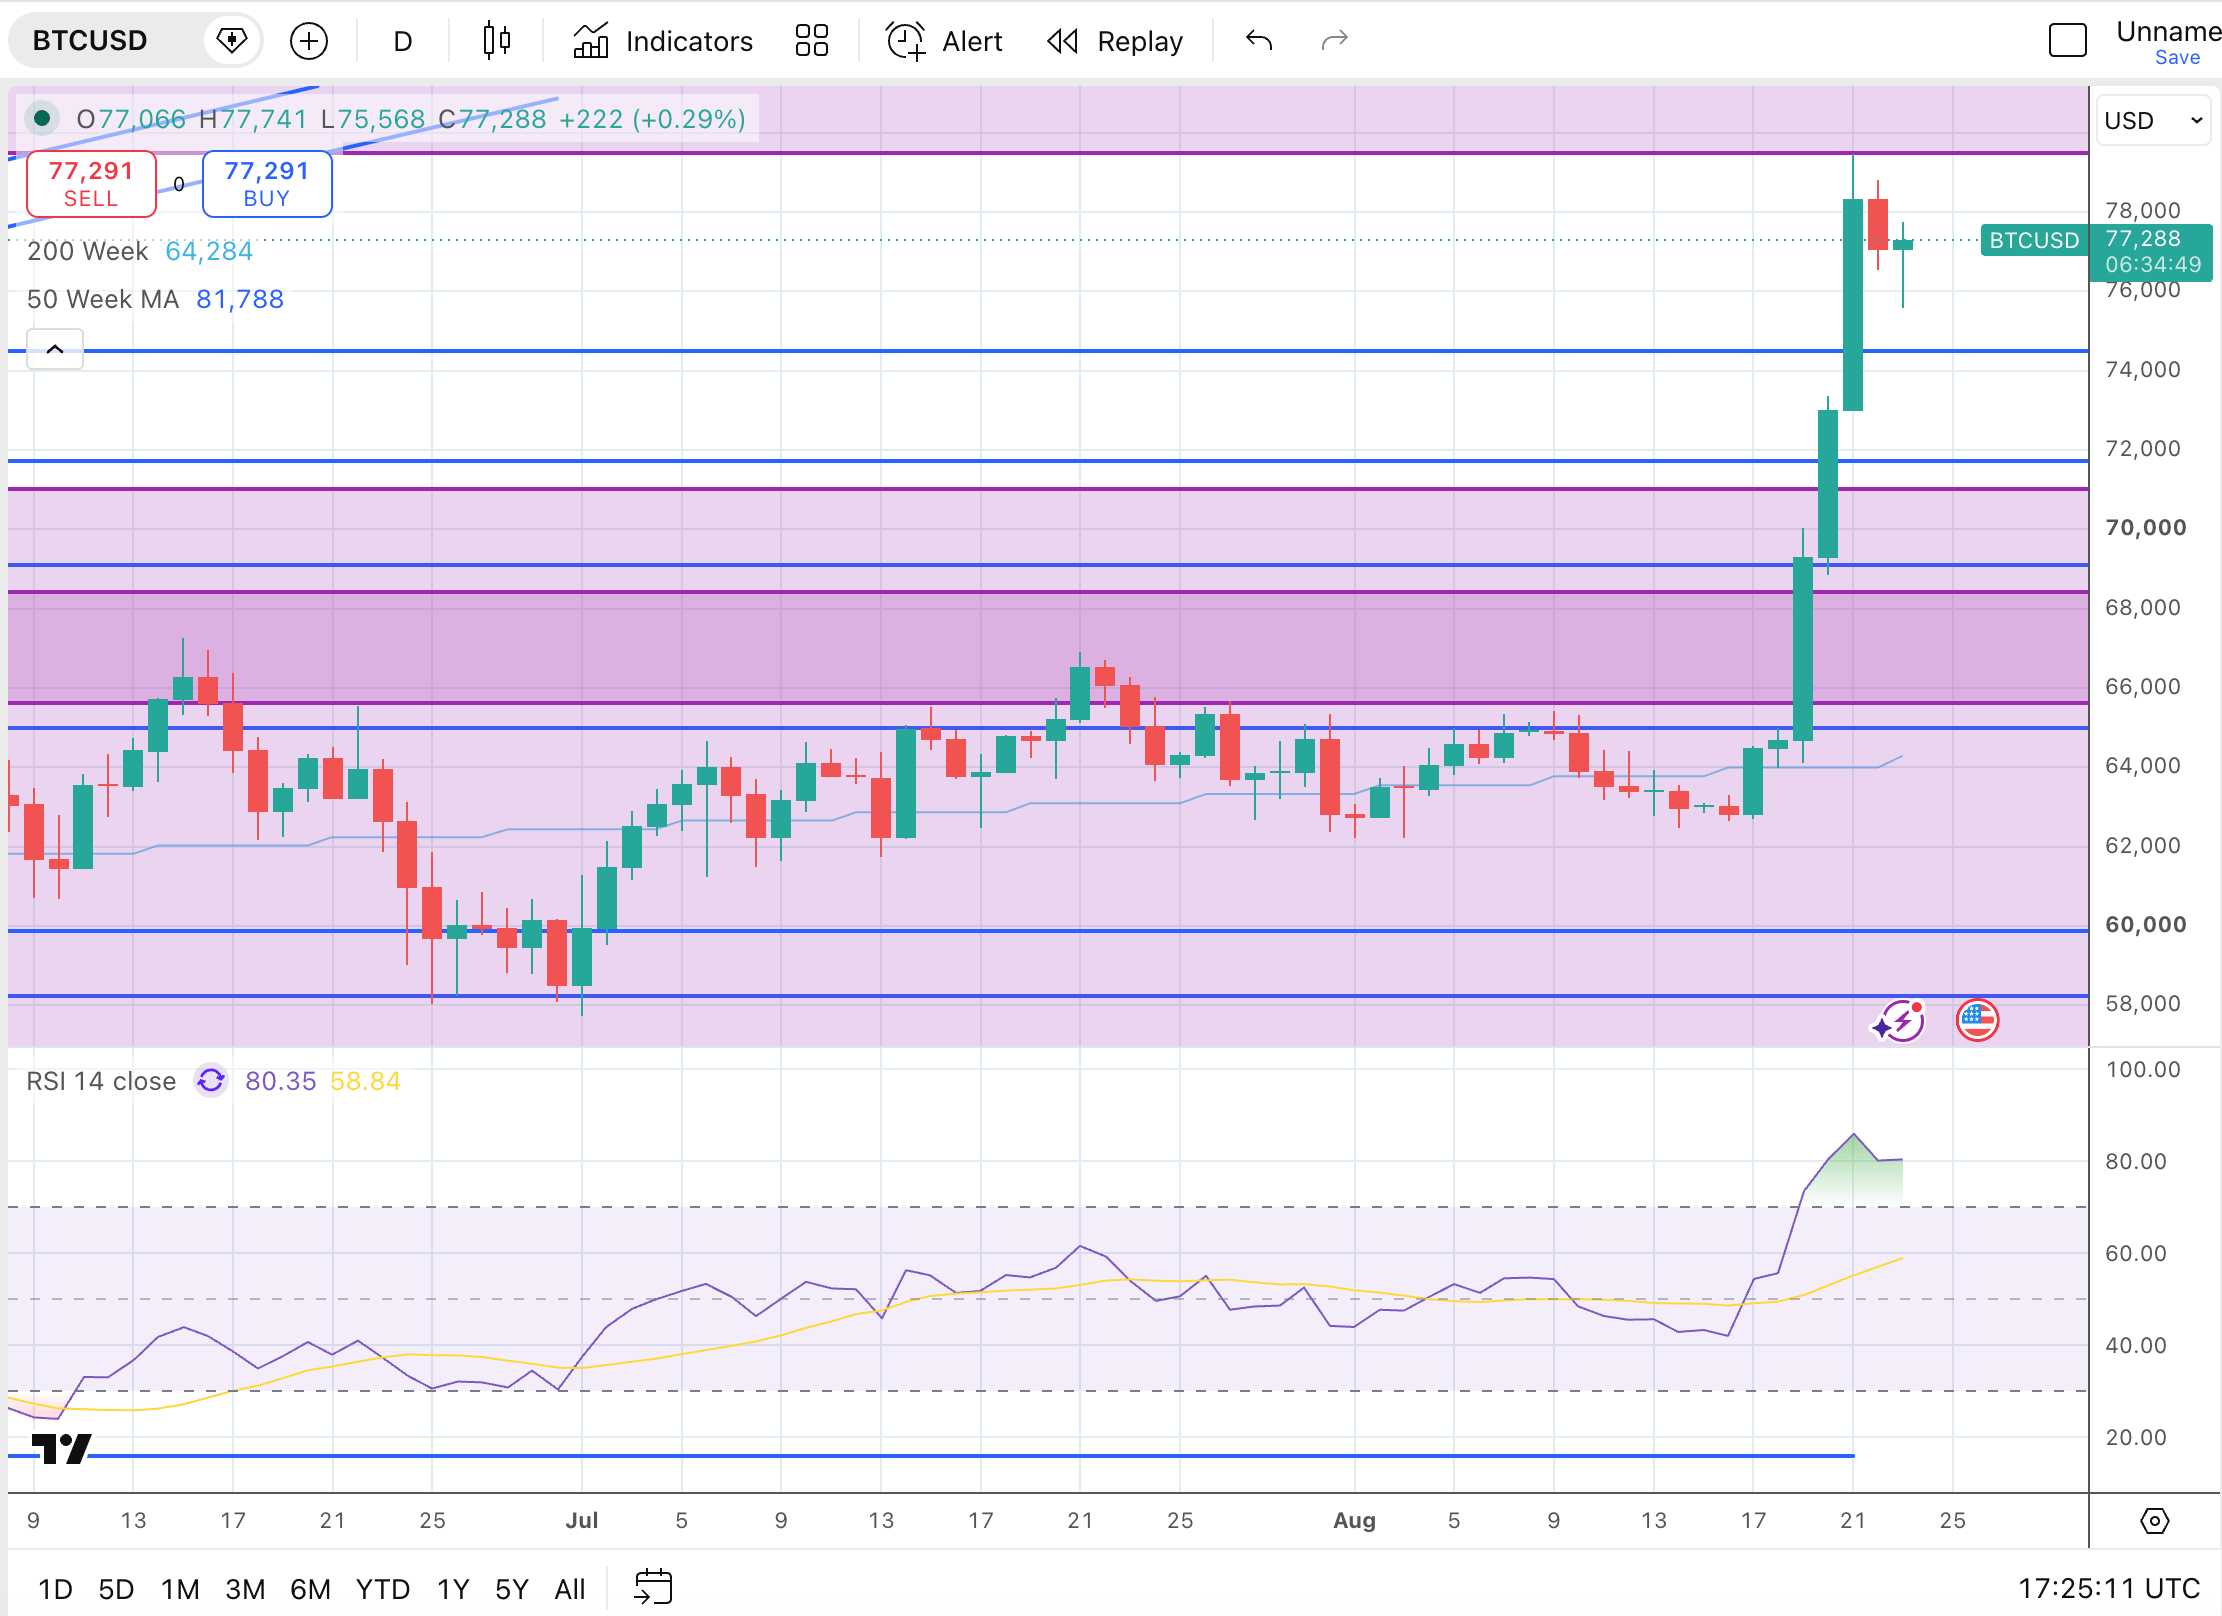Open the D timeframe interval dropdown
2222x1616 pixels.
pyautogui.click(x=403, y=41)
